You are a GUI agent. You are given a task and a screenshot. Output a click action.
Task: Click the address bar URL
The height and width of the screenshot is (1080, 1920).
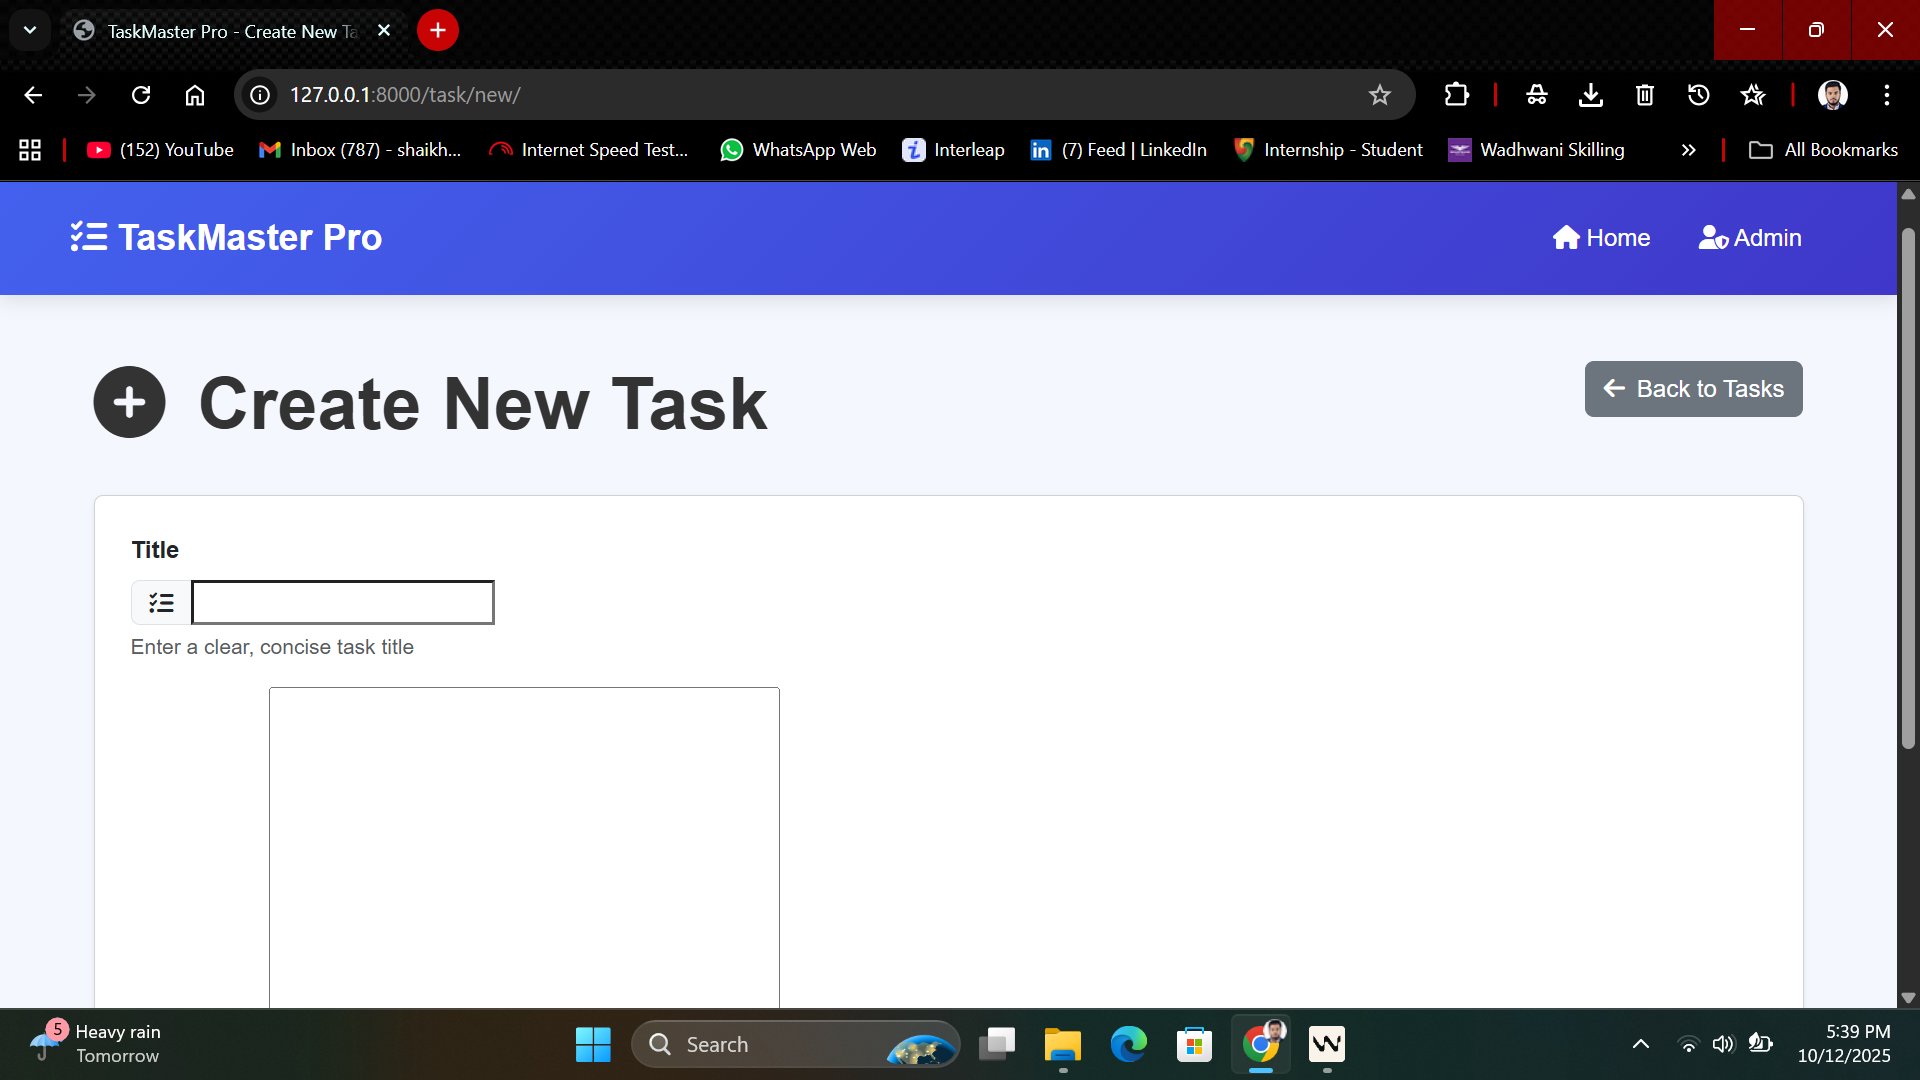(x=405, y=95)
